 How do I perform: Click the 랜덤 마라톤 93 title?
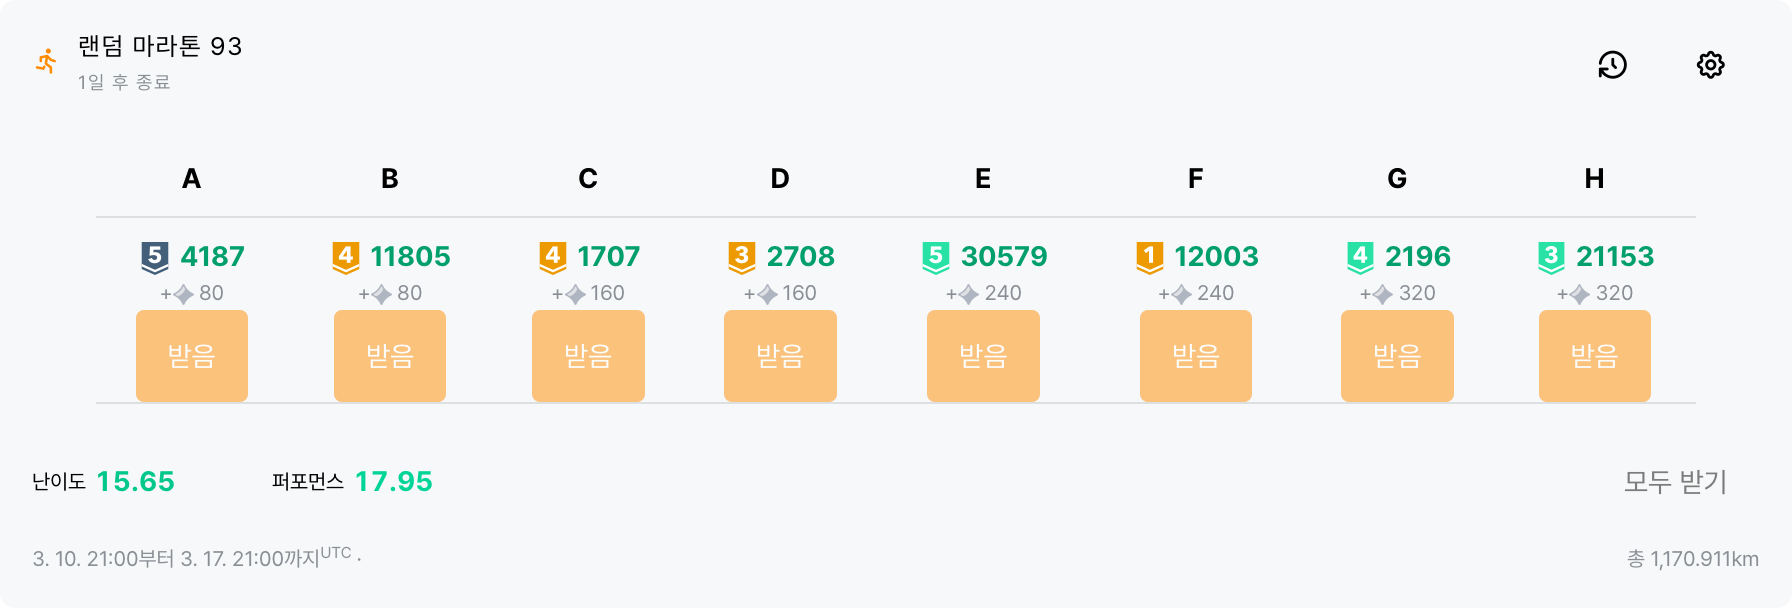pyautogui.click(x=160, y=47)
